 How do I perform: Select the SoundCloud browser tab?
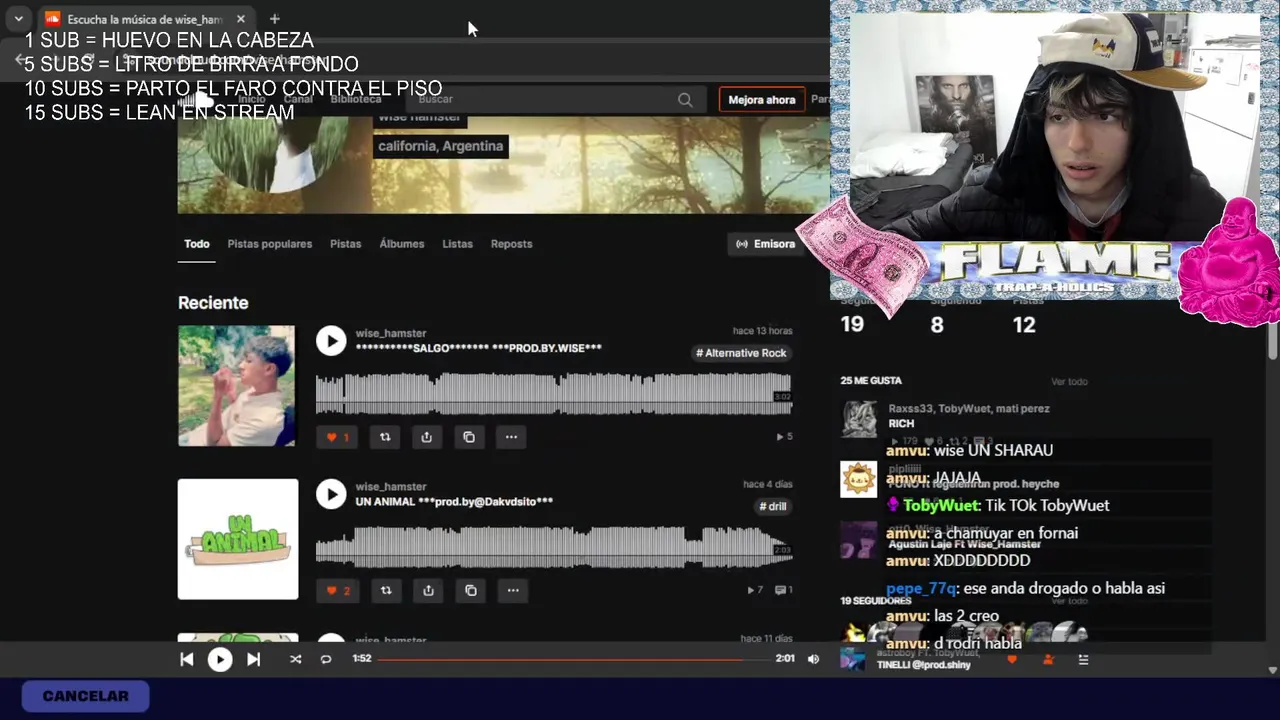(x=145, y=19)
